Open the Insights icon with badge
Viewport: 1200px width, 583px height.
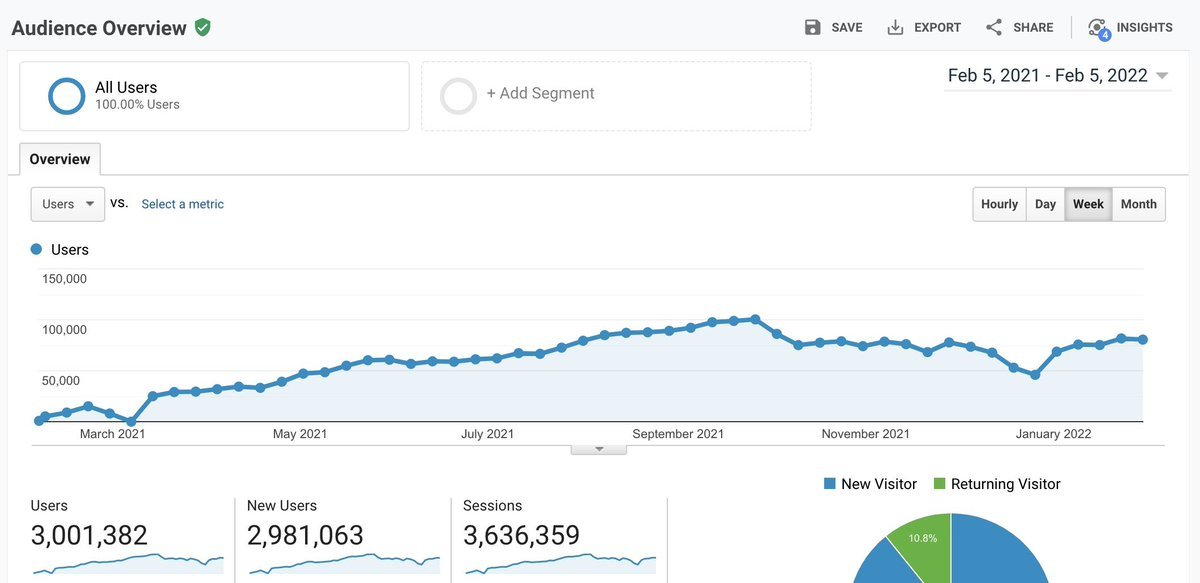pos(1098,28)
